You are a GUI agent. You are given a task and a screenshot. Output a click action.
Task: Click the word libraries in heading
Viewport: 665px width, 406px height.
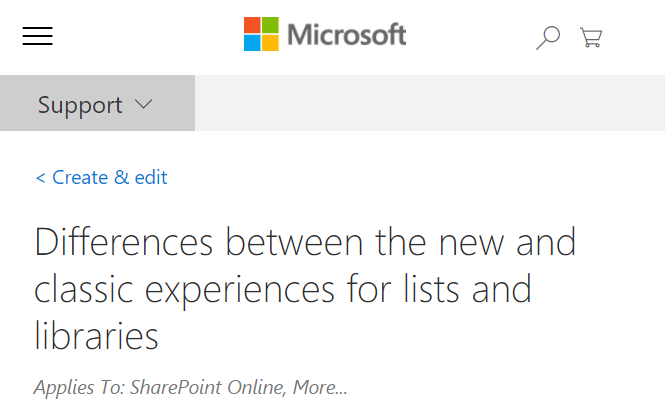click(96, 335)
